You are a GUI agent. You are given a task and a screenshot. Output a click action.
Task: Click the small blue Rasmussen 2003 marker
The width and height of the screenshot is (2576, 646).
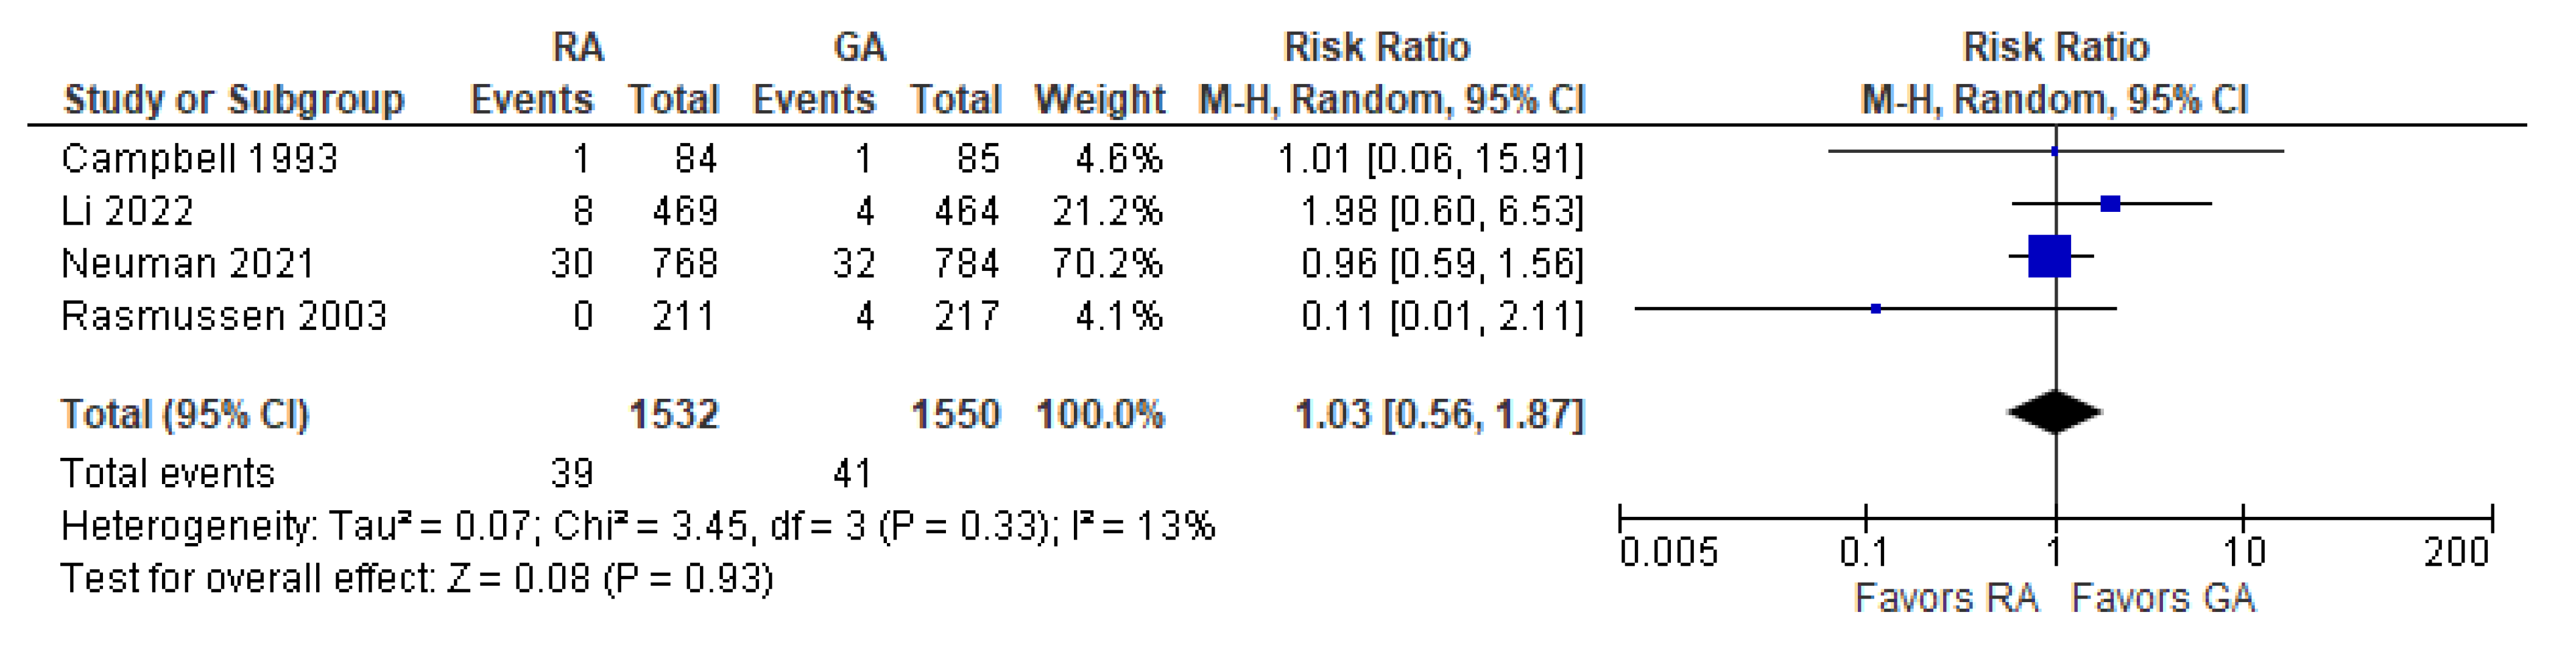coord(1876,309)
